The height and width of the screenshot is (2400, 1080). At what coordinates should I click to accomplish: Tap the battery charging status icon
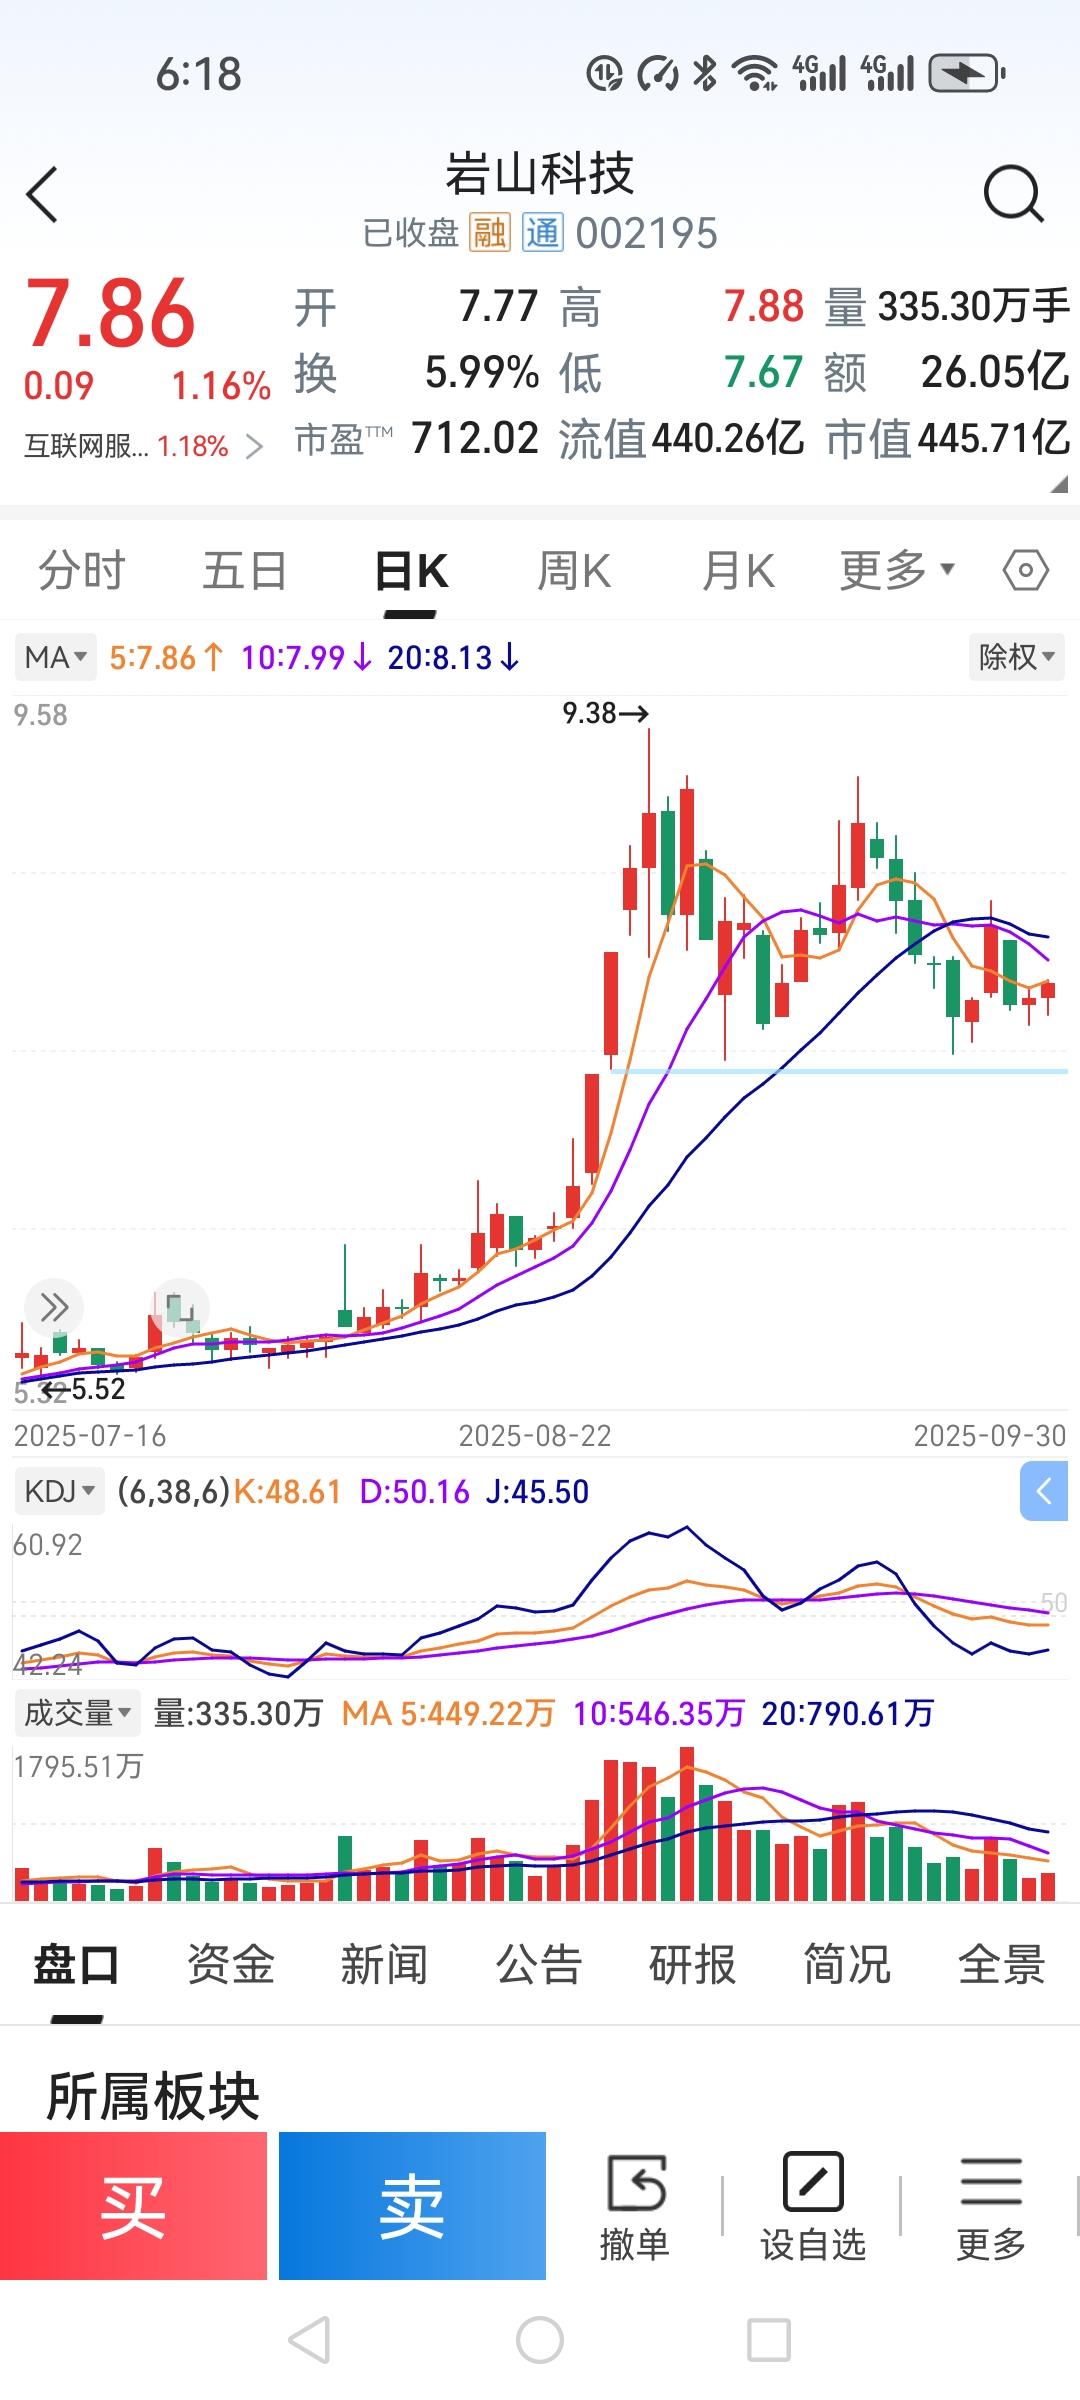pos(967,73)
